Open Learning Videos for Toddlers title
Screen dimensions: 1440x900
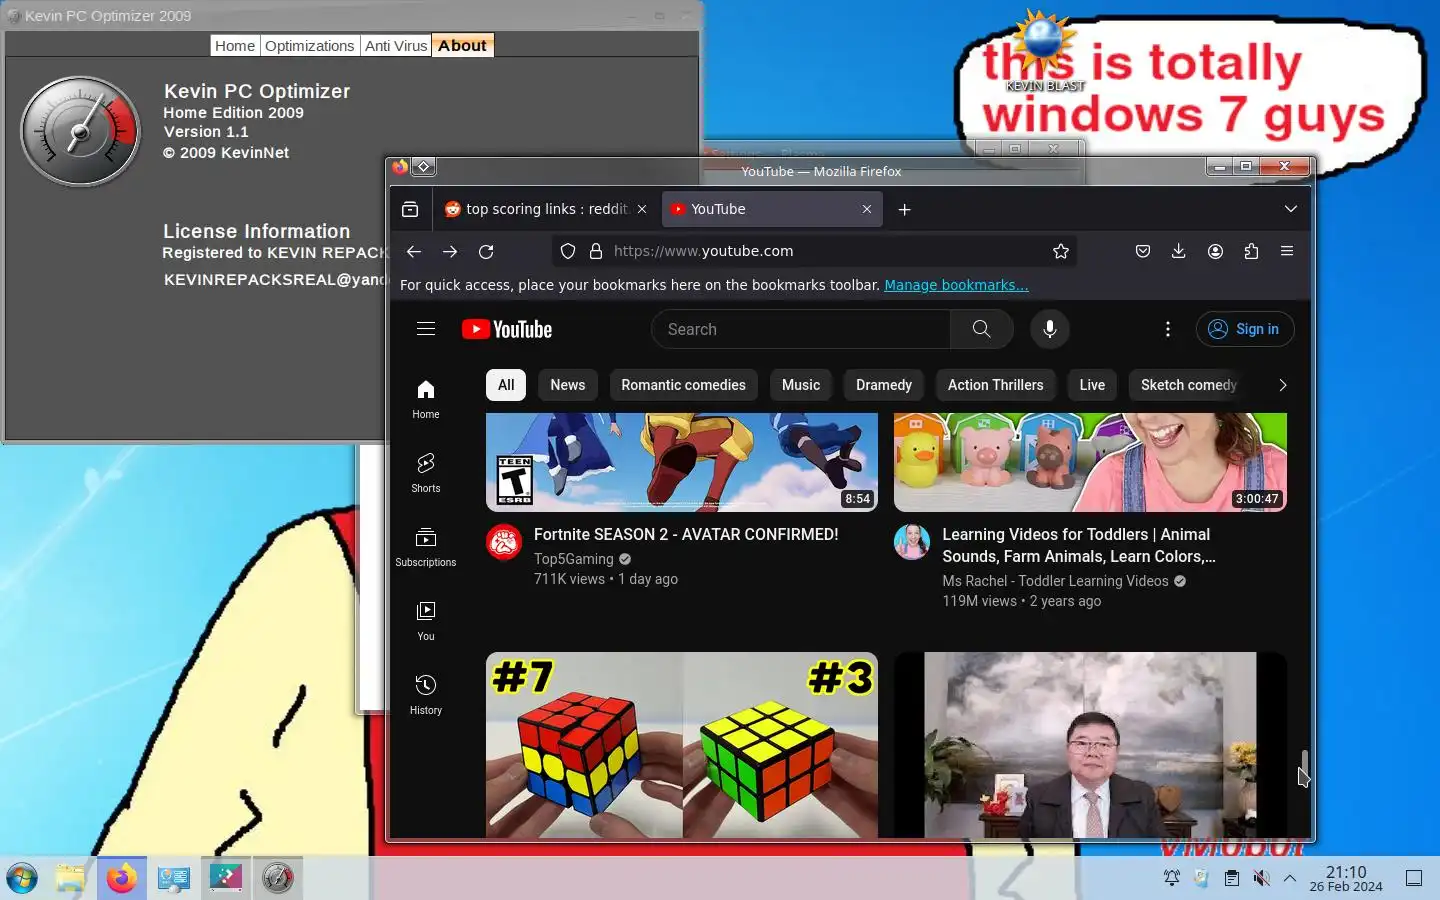click(1079, 546)
